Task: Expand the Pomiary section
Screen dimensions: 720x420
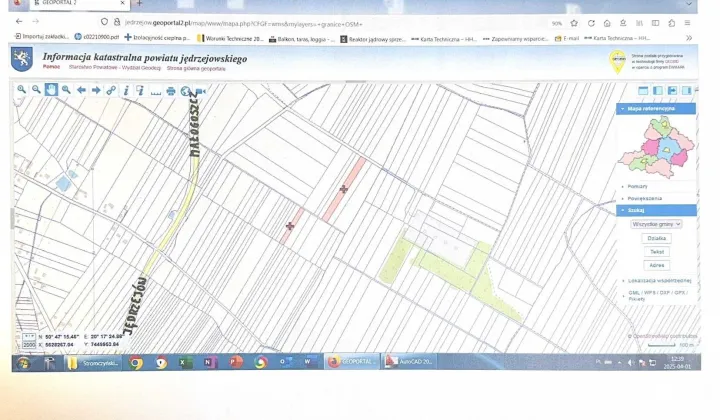Action: point(637,186)
